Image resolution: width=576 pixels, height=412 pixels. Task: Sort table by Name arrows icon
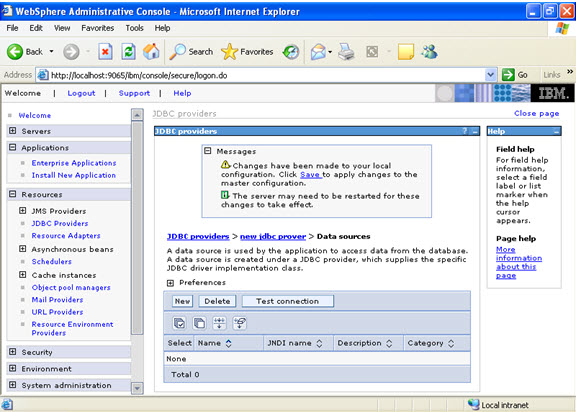click(228, 343)
